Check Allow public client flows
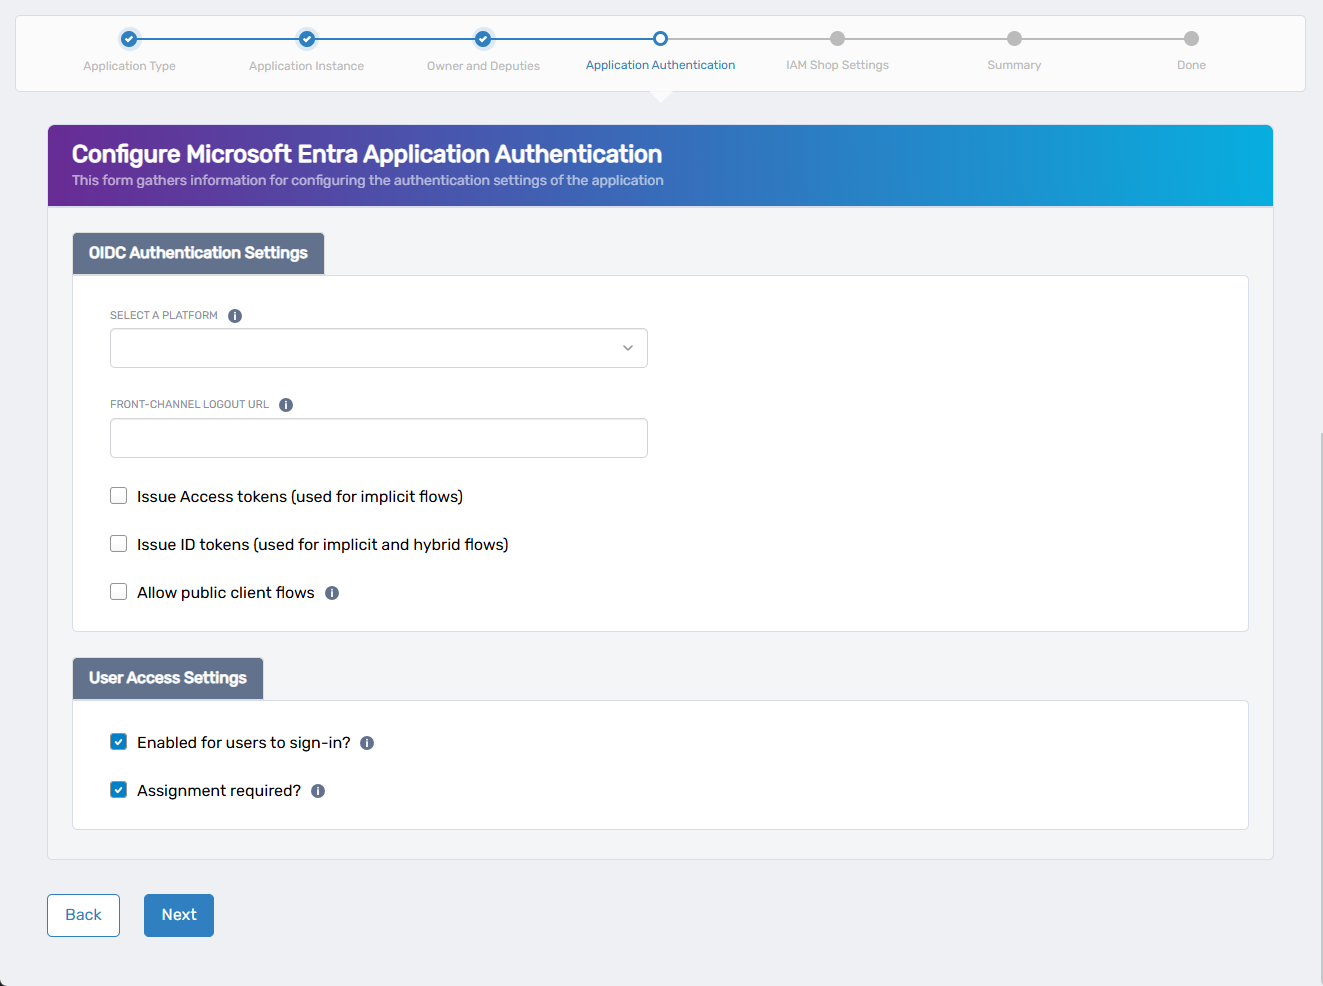This screenshot has height=986, width=1323. [x=118, y=591]
